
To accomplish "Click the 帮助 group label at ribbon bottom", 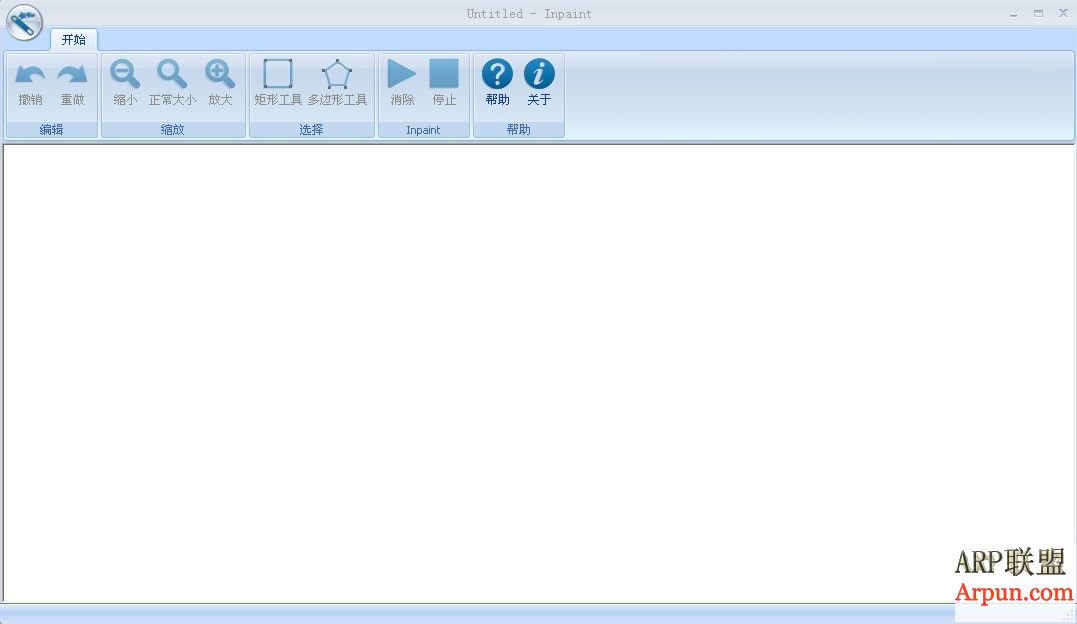I will point(519,129).
